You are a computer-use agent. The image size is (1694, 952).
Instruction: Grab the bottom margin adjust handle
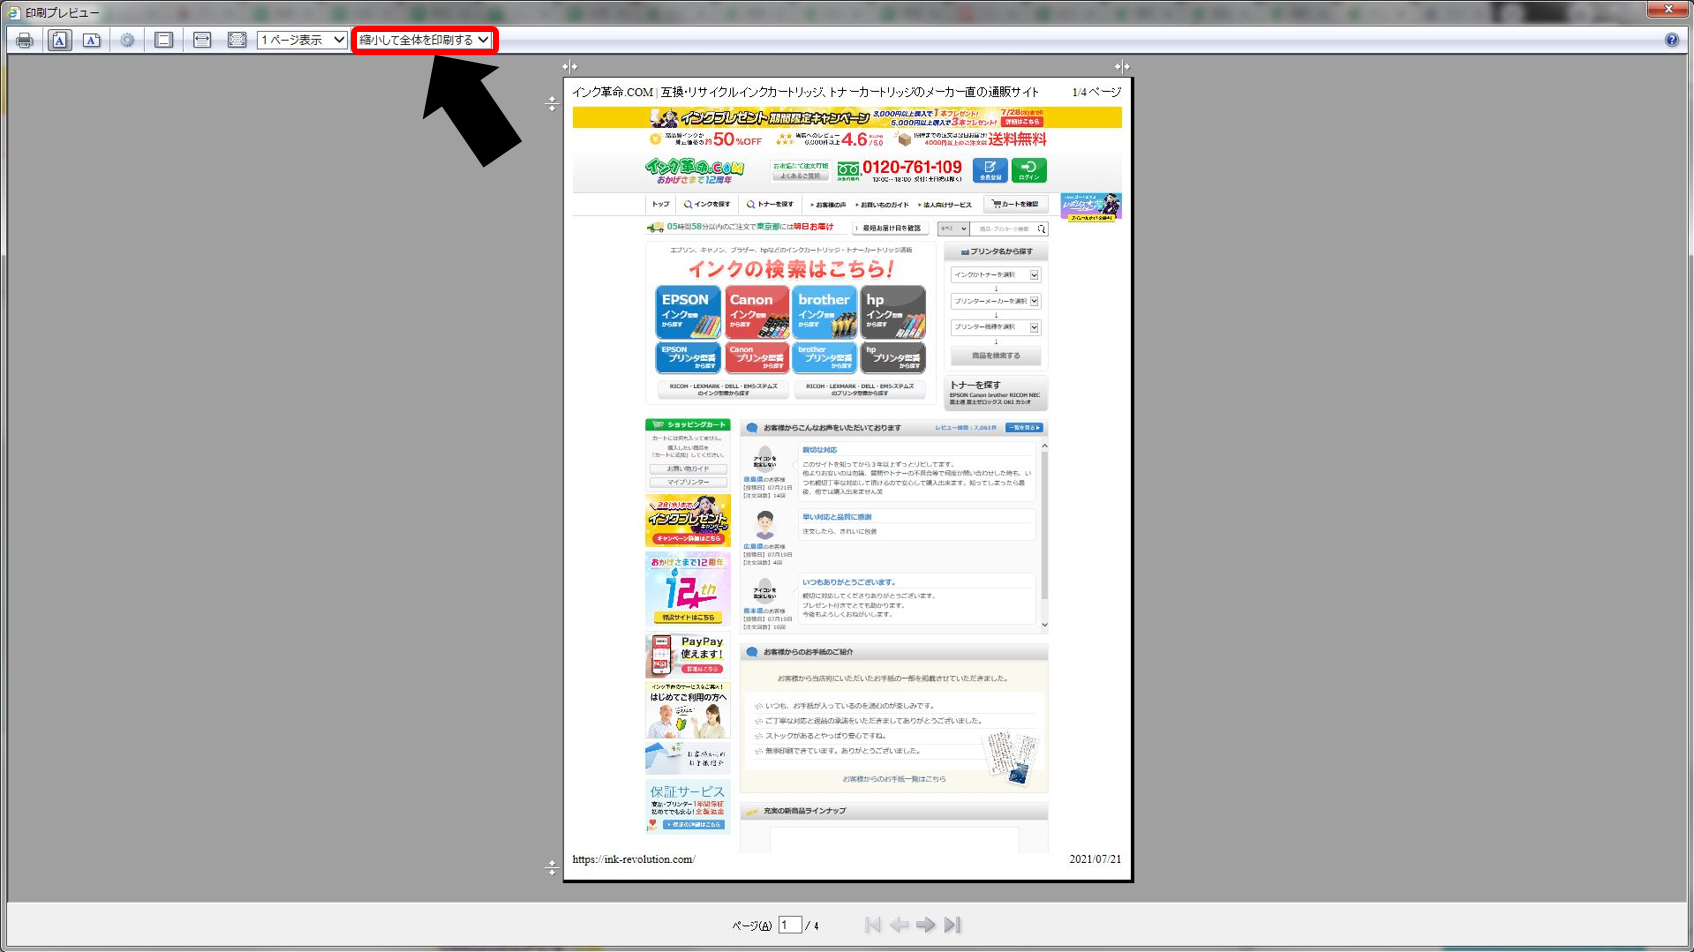[551, 868]
